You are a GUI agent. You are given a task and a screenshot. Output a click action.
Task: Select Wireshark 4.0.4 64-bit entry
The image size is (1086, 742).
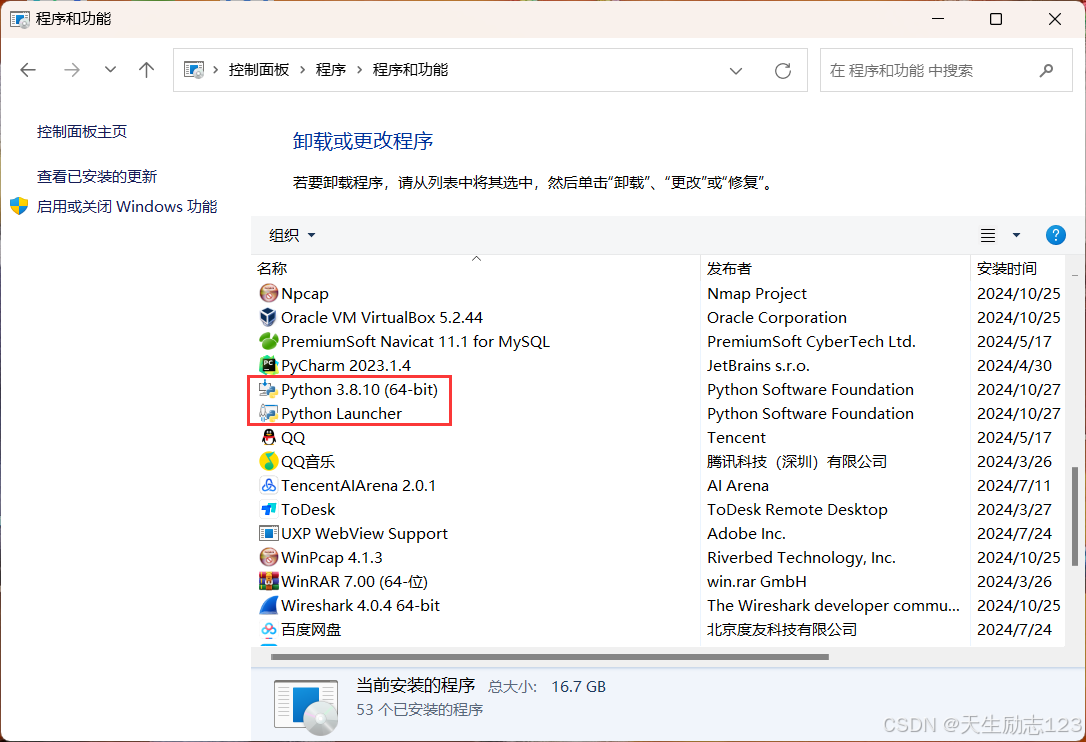coord(360,606)
